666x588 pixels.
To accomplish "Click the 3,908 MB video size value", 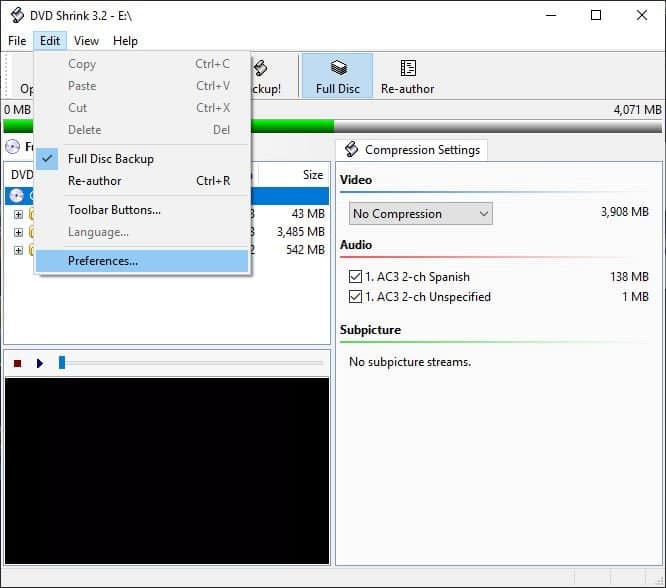I will pos(625,212).
